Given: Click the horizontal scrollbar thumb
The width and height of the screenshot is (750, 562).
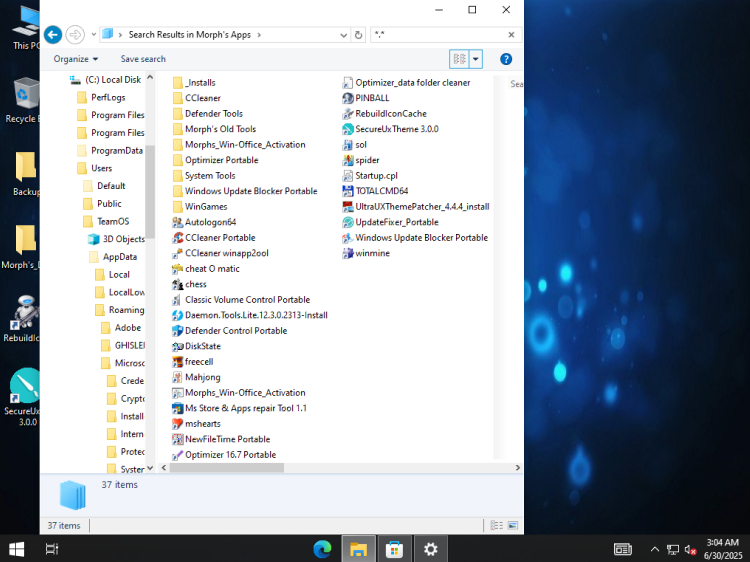Looking at the screenshot, I should [x=227, y=468].
